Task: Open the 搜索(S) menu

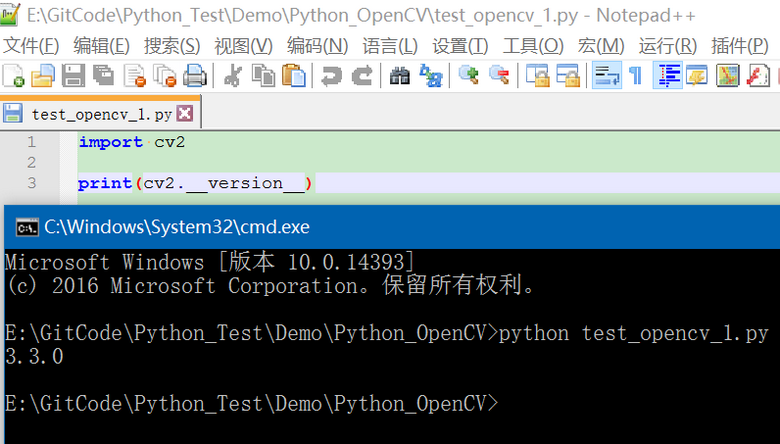Action: tap(172, 46)
